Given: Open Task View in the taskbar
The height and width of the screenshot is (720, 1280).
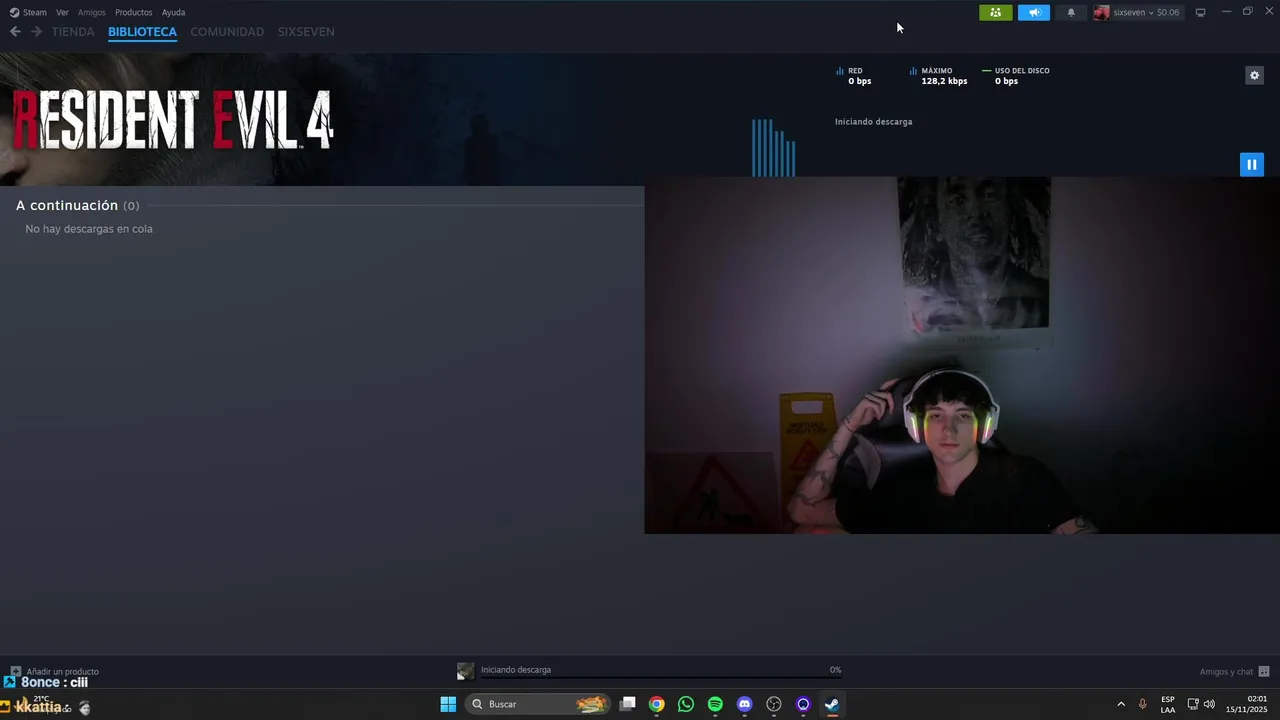Looking at the screenshot, I should pyautogui.click(x=627, y=704).
